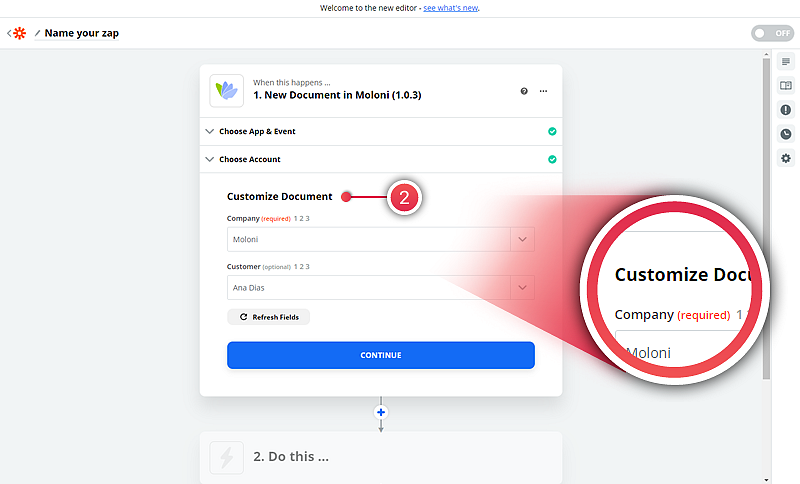Open the '2. Do this ...' step

tap(381, 457)
